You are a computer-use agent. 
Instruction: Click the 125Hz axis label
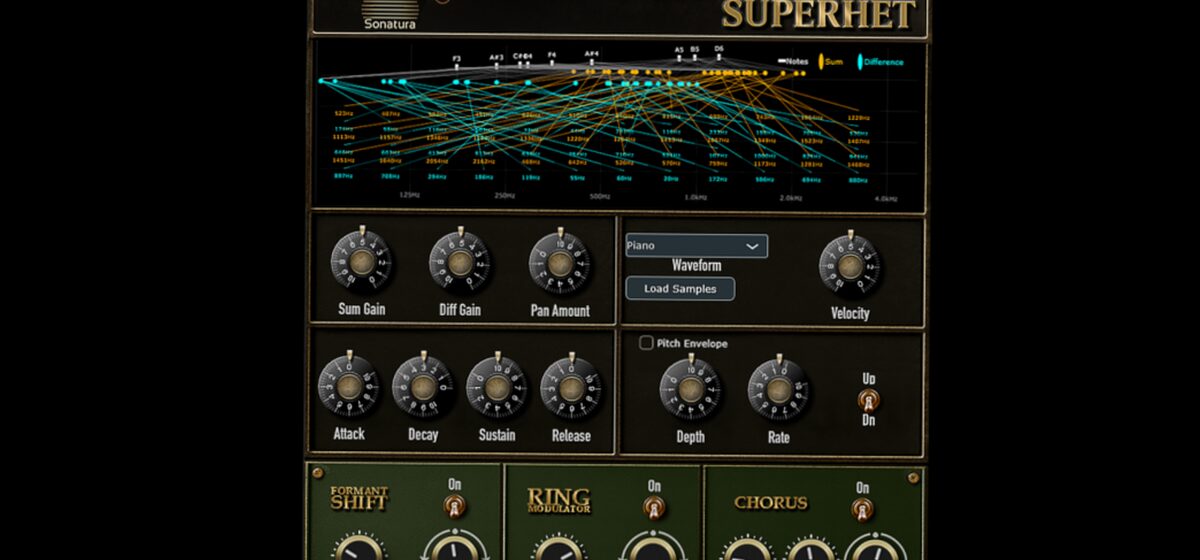(409, 197)
